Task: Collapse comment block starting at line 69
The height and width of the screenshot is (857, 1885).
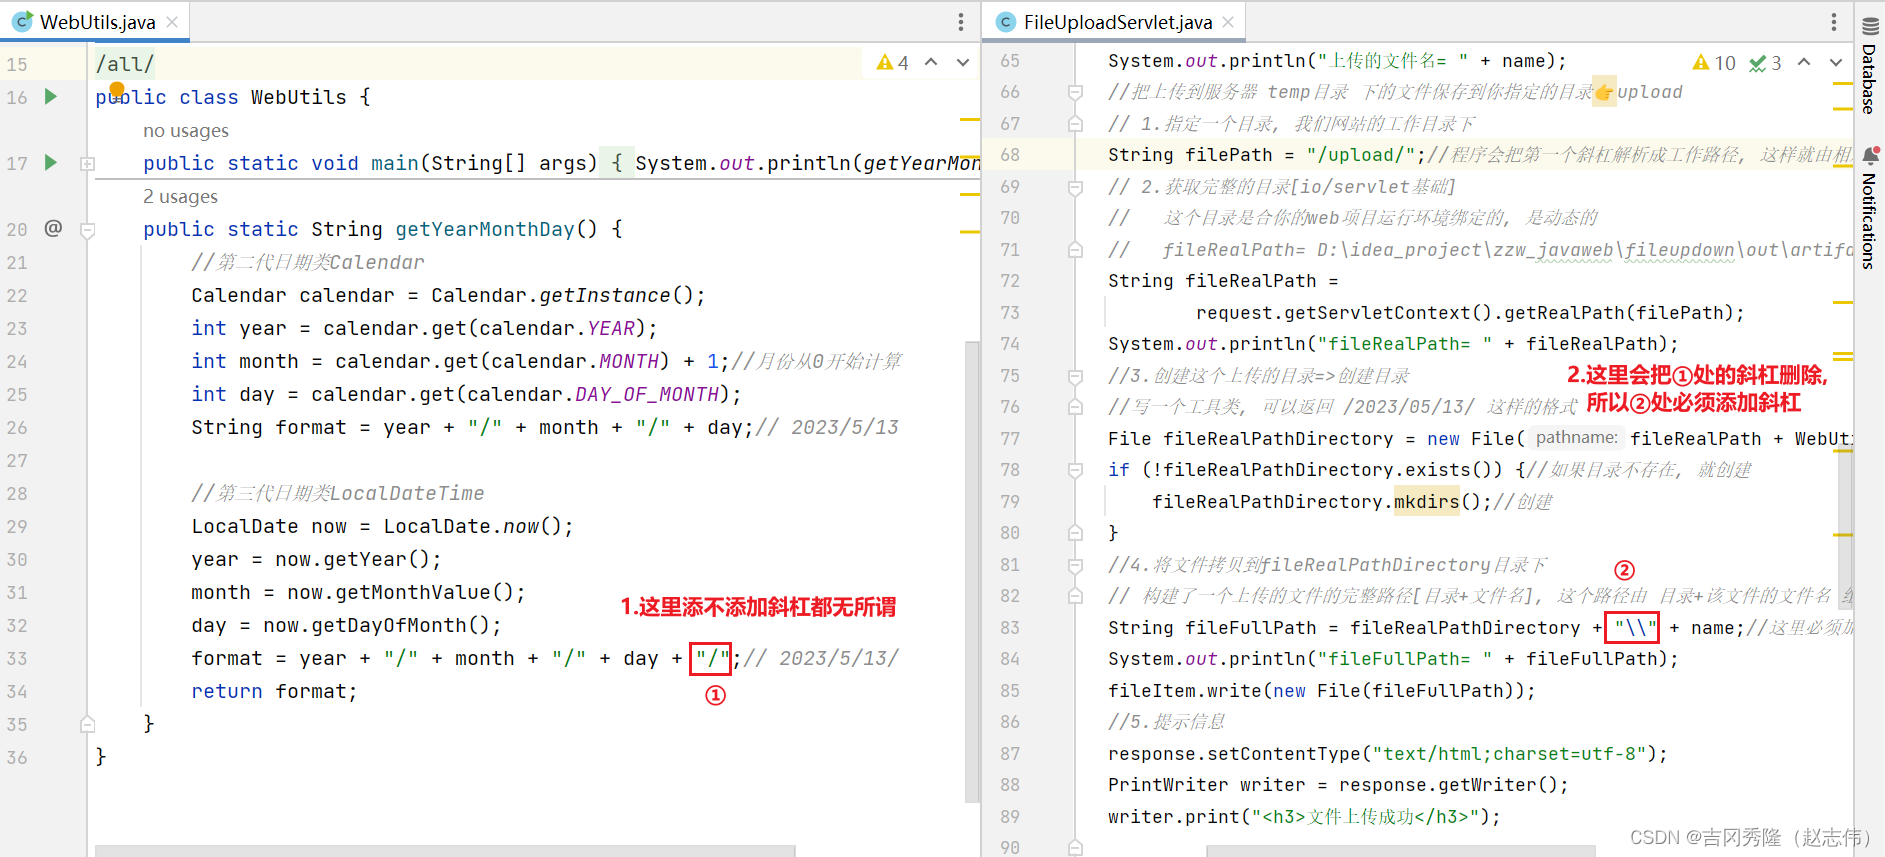Action: (x=1075, y=187)
